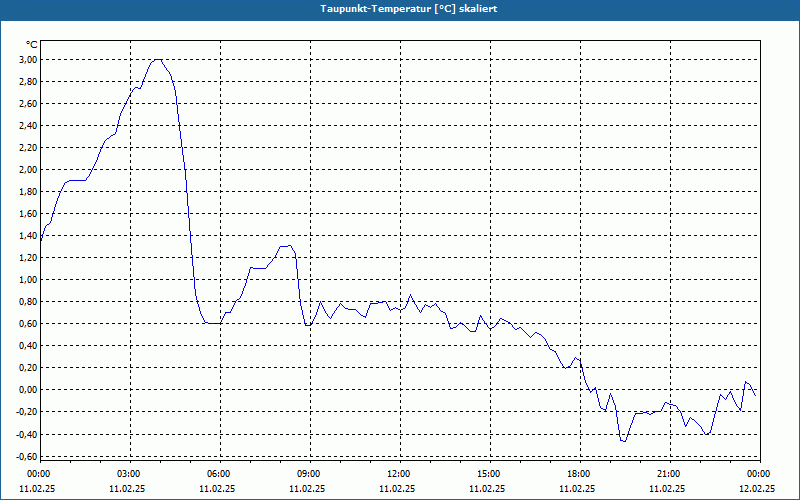The width and height of the screenshot is (800, 500).
Task: Click the 15:00 x-axis time
Action: coord(490,474)
